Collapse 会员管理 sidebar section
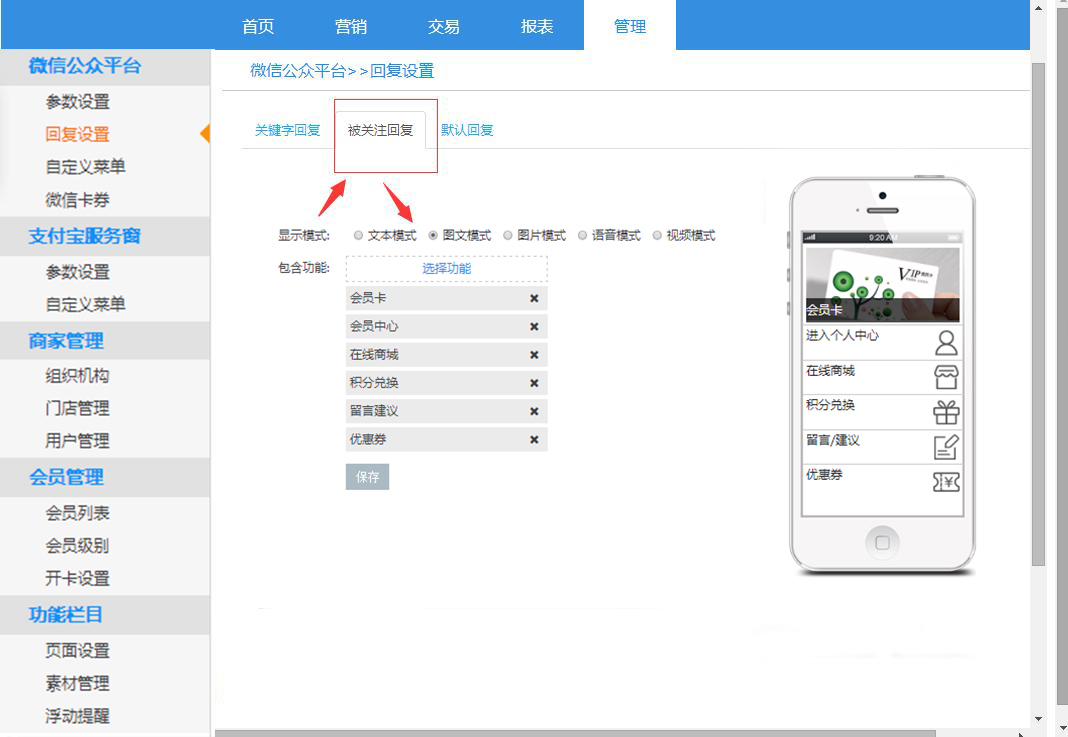 (105, 477)
